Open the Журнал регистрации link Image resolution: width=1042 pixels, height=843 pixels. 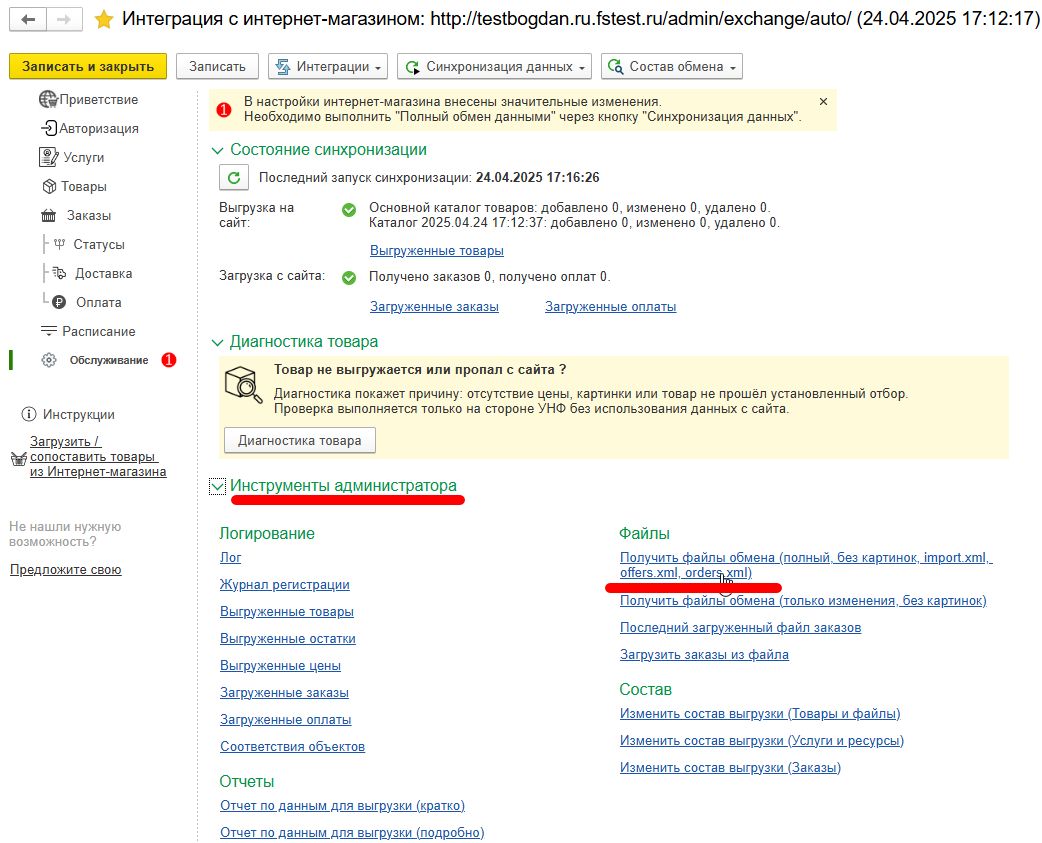click(284, 585)
